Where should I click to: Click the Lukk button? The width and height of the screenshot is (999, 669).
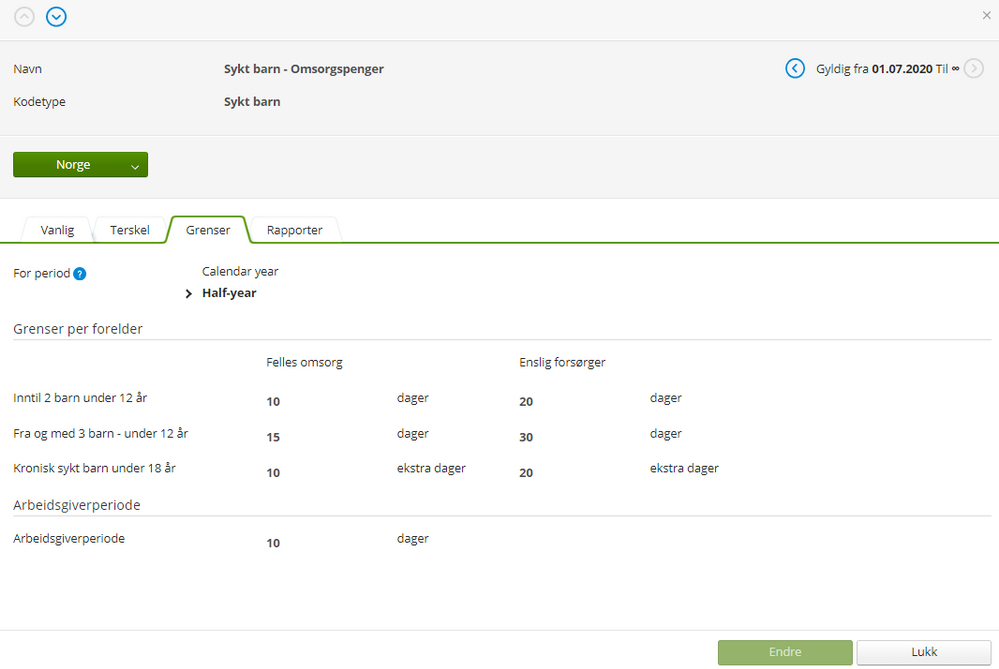(x=910, y=652)
